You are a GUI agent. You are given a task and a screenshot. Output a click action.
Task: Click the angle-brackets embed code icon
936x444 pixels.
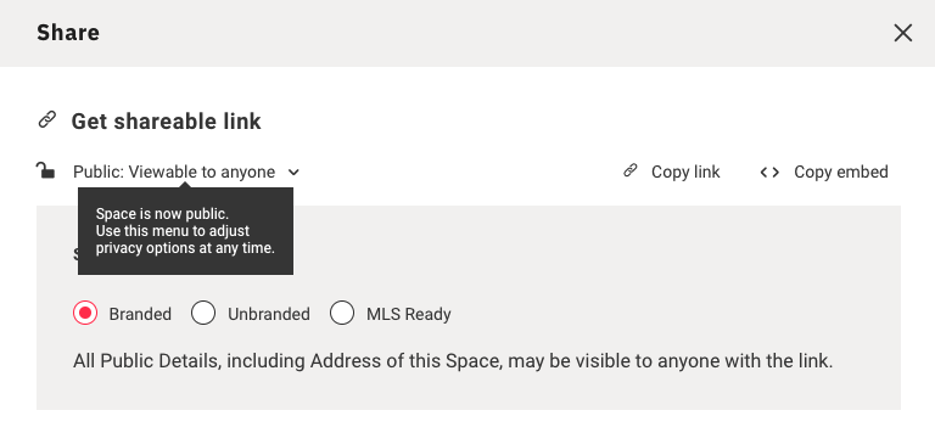(x=769, y=172)
